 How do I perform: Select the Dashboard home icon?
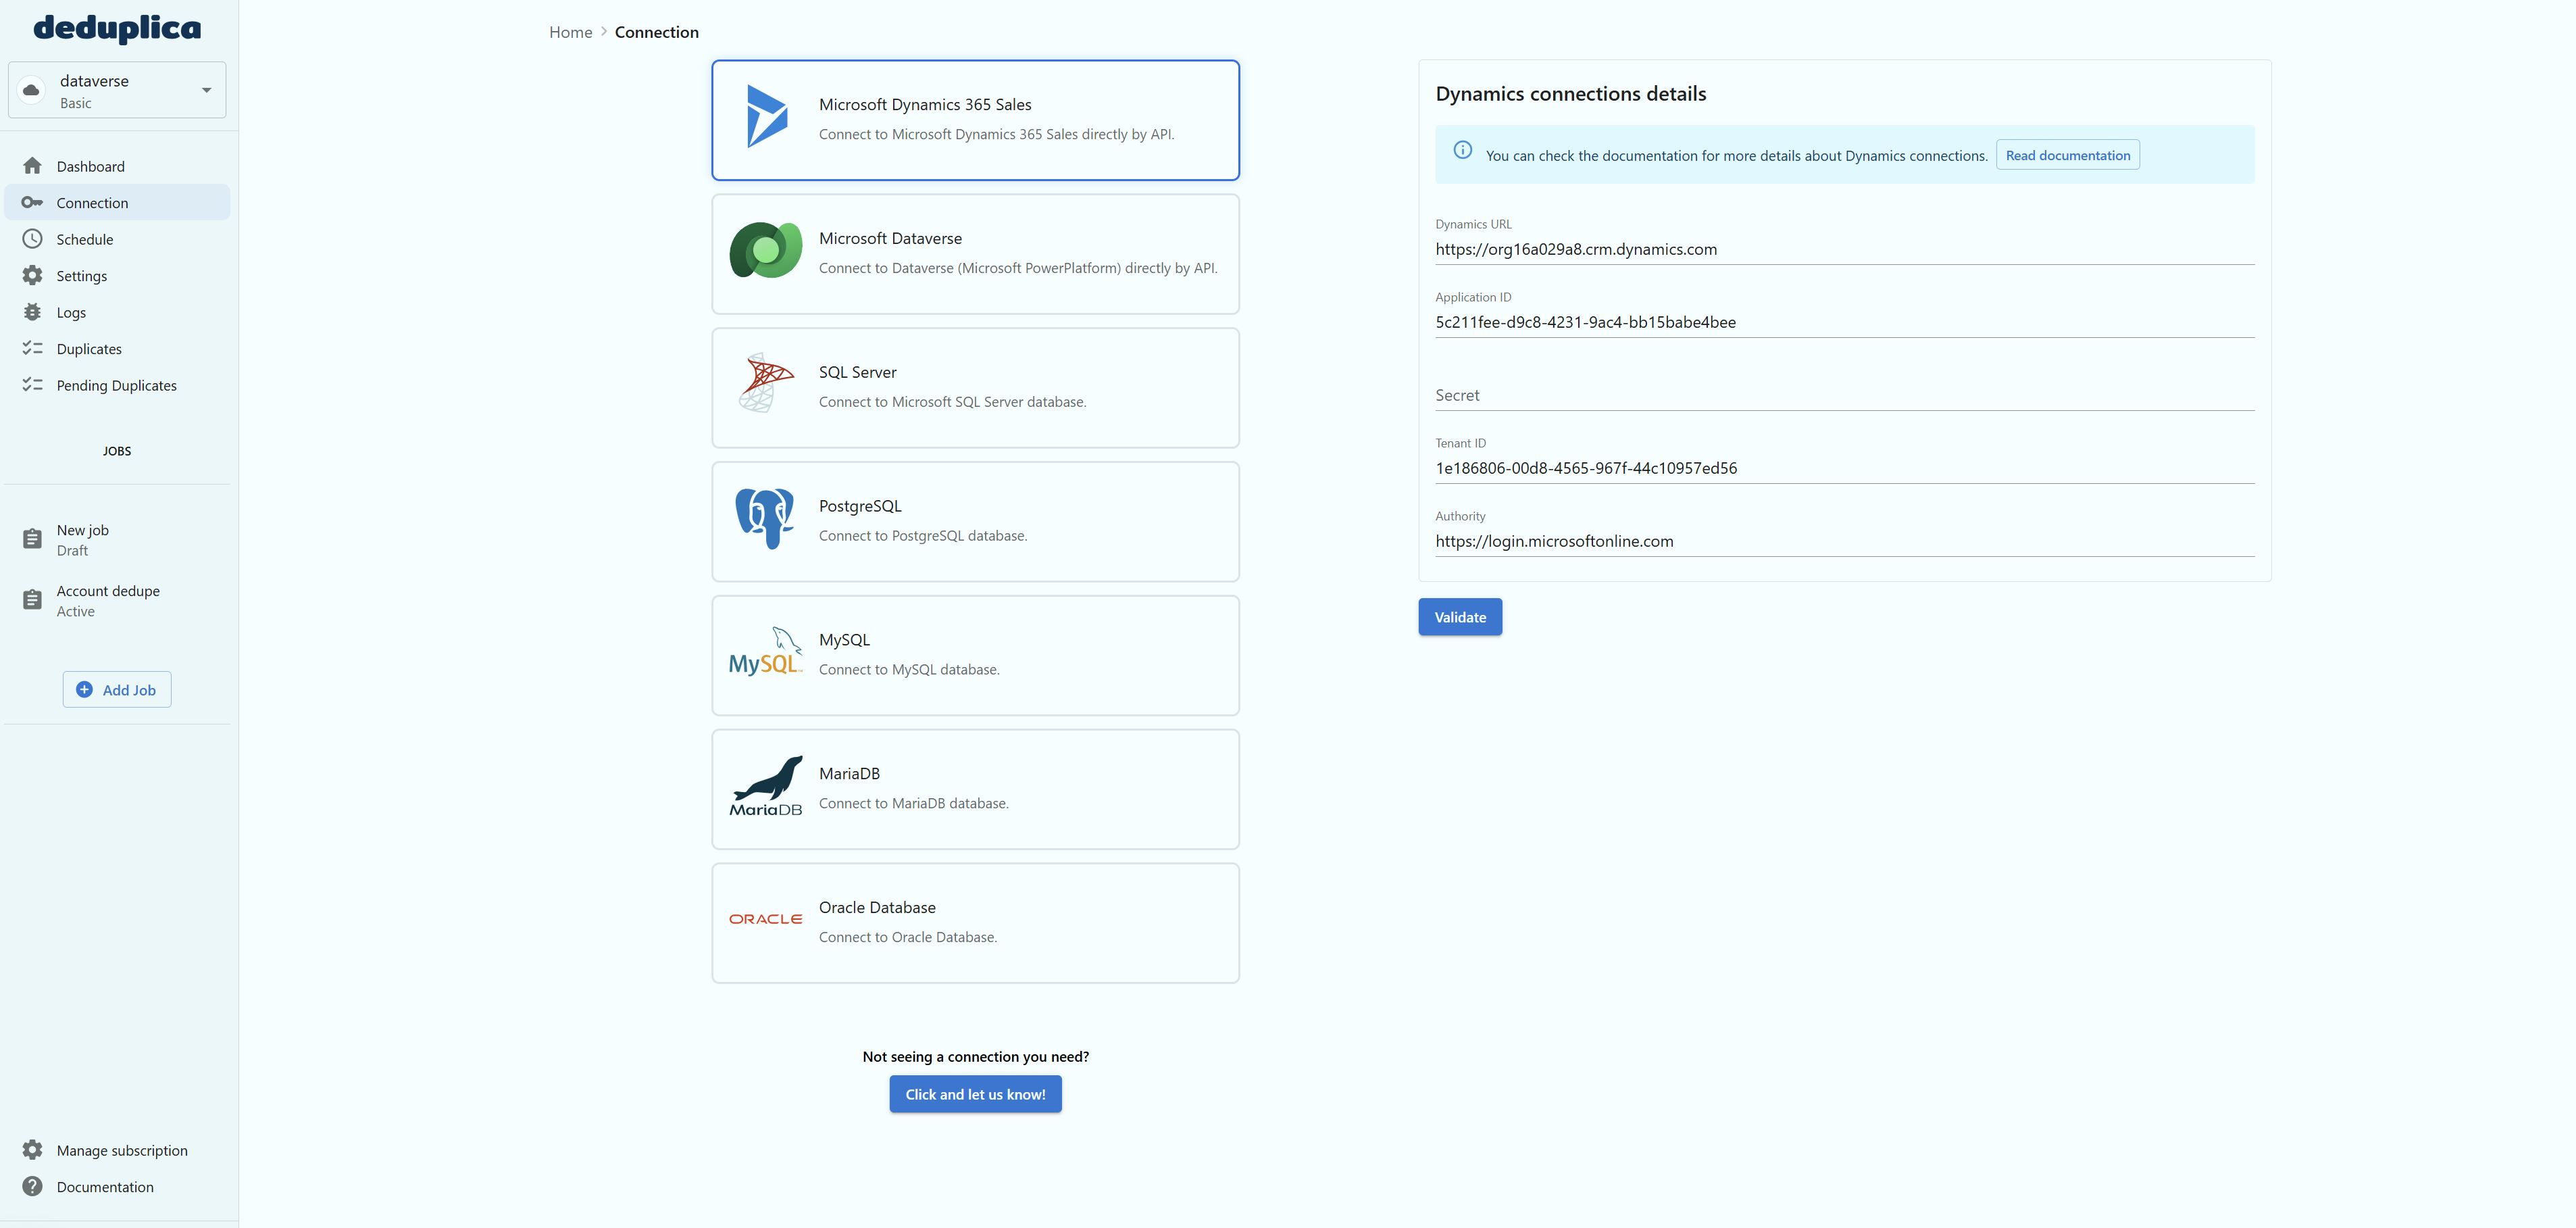click(33, 166)
